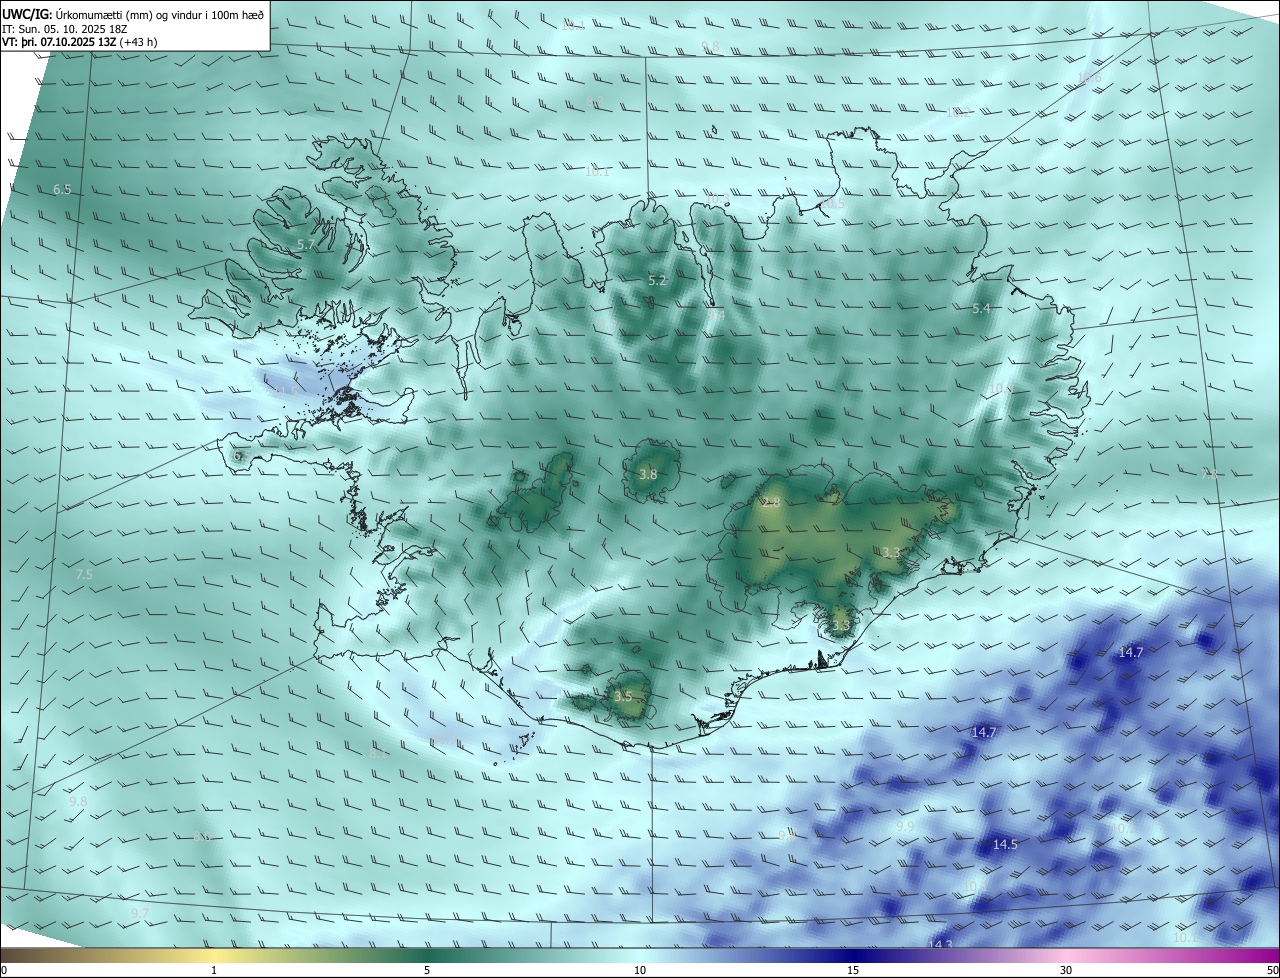Click the 5.7 value over the Westfjords
The image size is (1280, 978).
click(x=306, y=244)
